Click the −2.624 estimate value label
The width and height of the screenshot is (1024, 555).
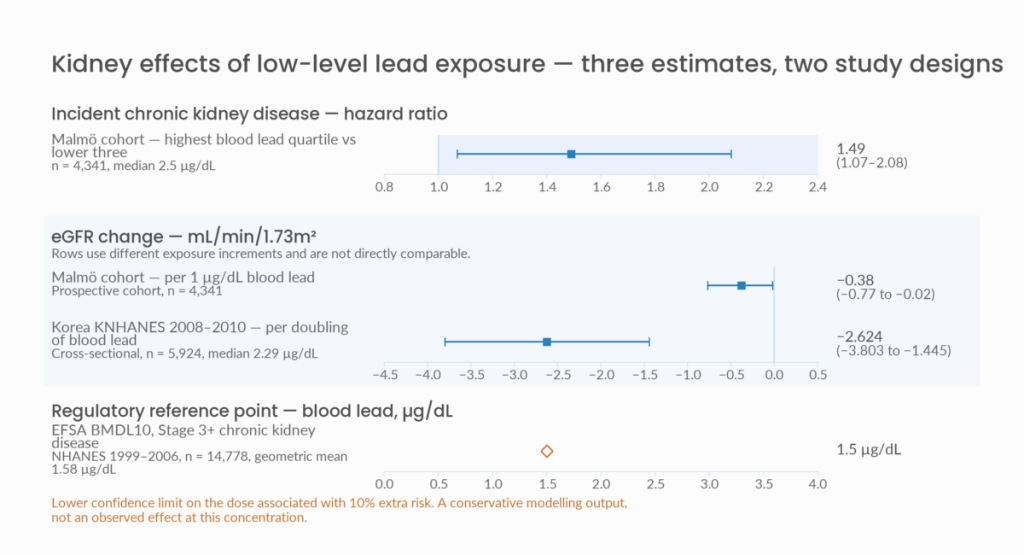click(x=859, y=337)
